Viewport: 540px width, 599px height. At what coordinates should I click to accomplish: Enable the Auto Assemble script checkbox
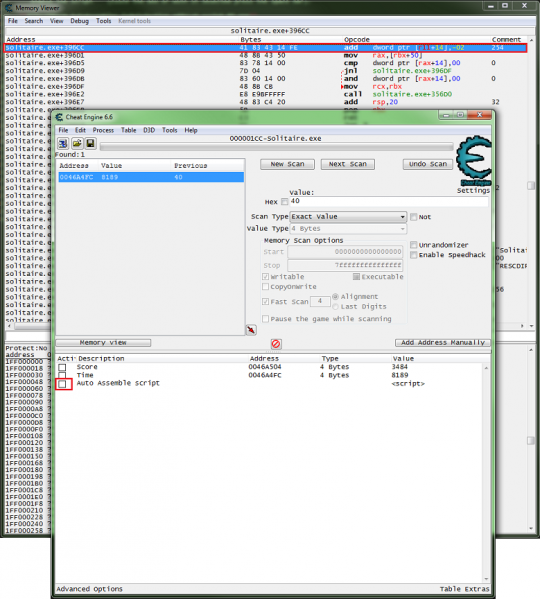[63, 384]
